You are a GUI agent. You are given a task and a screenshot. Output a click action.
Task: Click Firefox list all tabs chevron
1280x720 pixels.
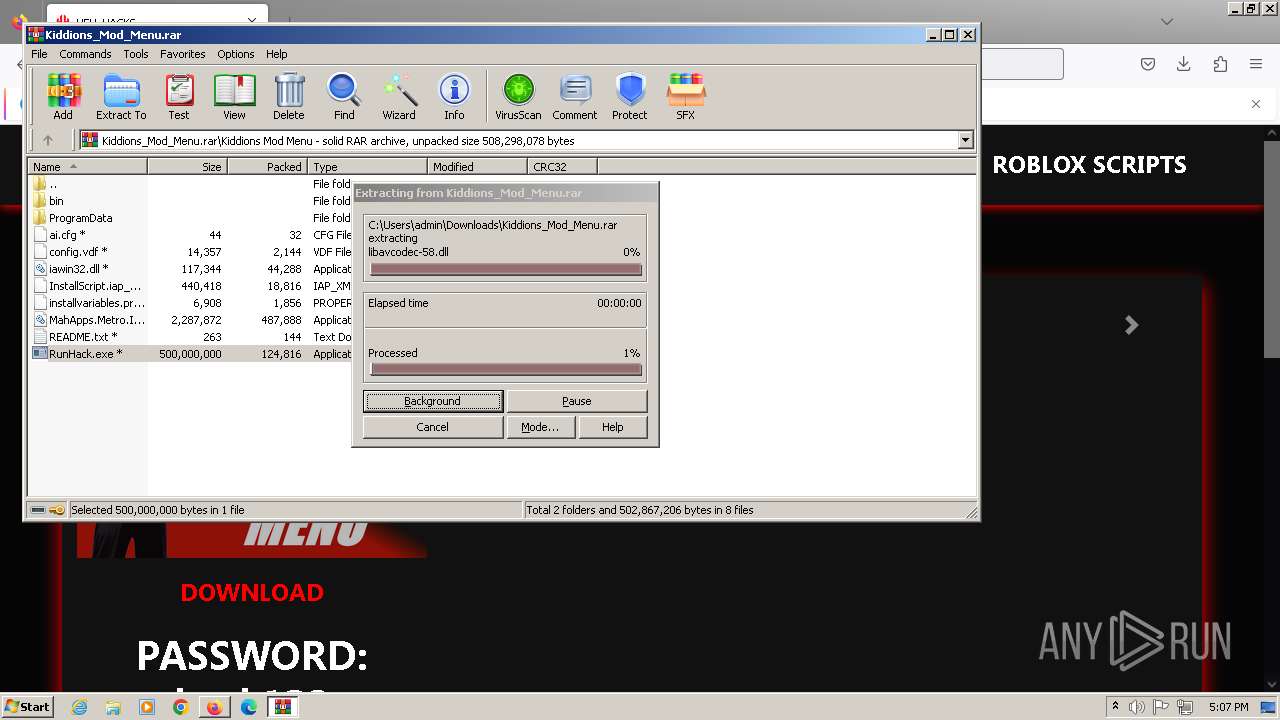coord(1167,21)
